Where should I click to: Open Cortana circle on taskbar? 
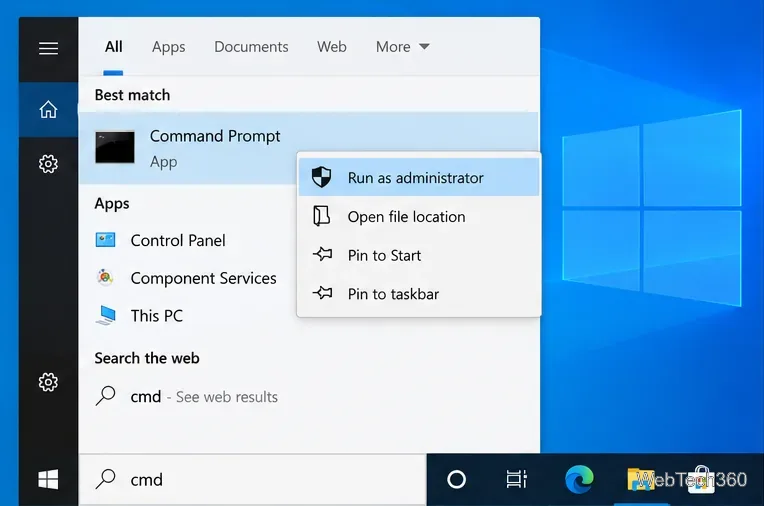(456, 480)
